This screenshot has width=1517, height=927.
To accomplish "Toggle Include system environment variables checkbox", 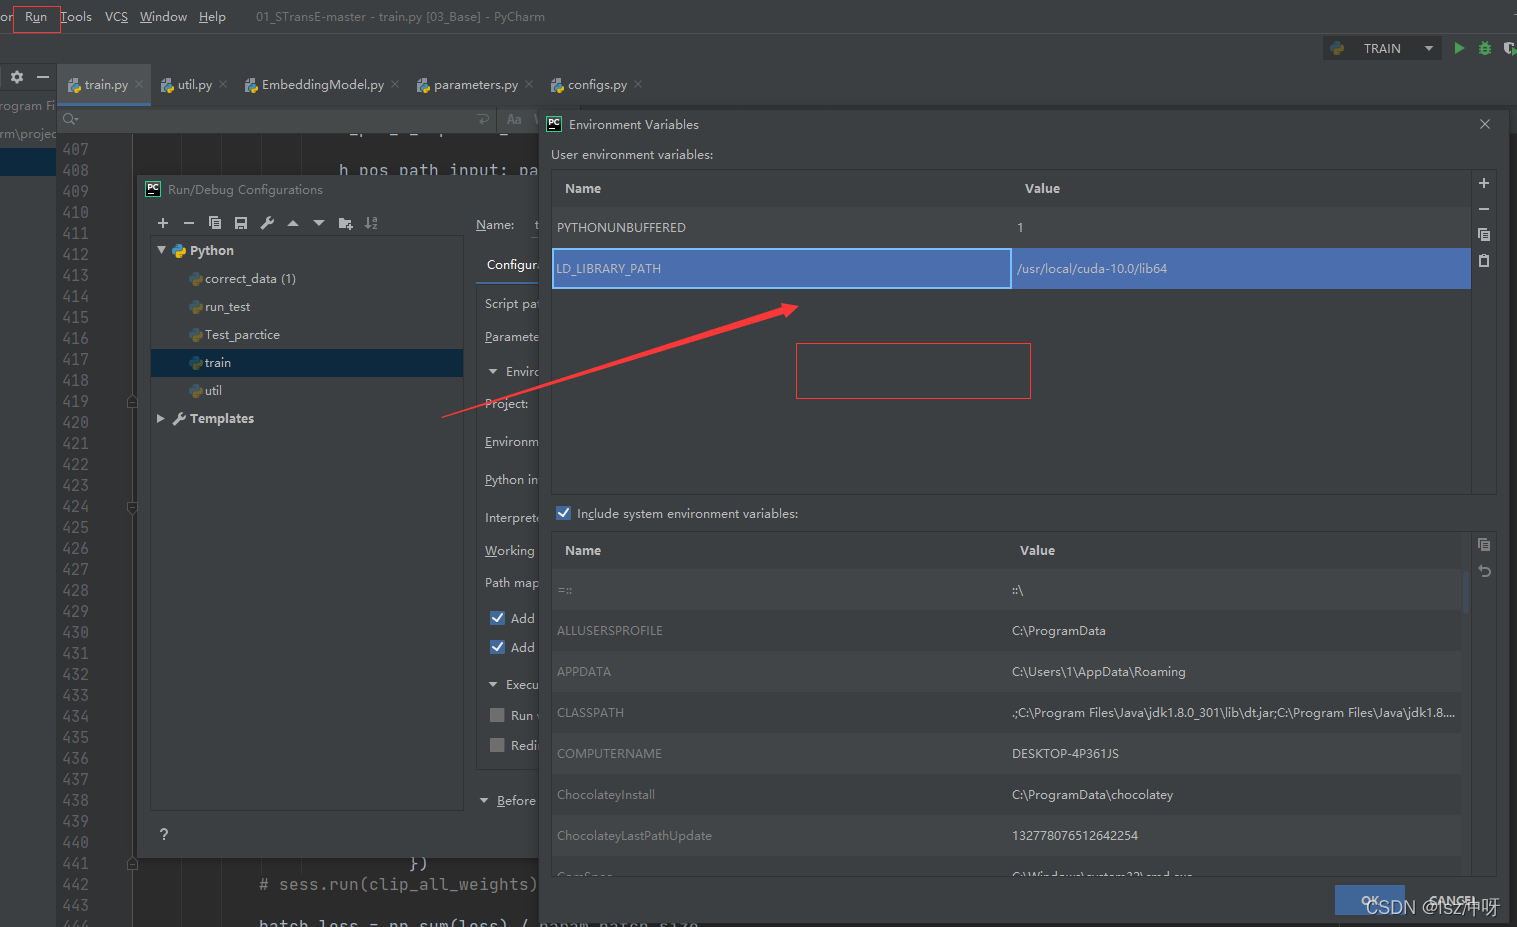I will (x=563, y=513).
